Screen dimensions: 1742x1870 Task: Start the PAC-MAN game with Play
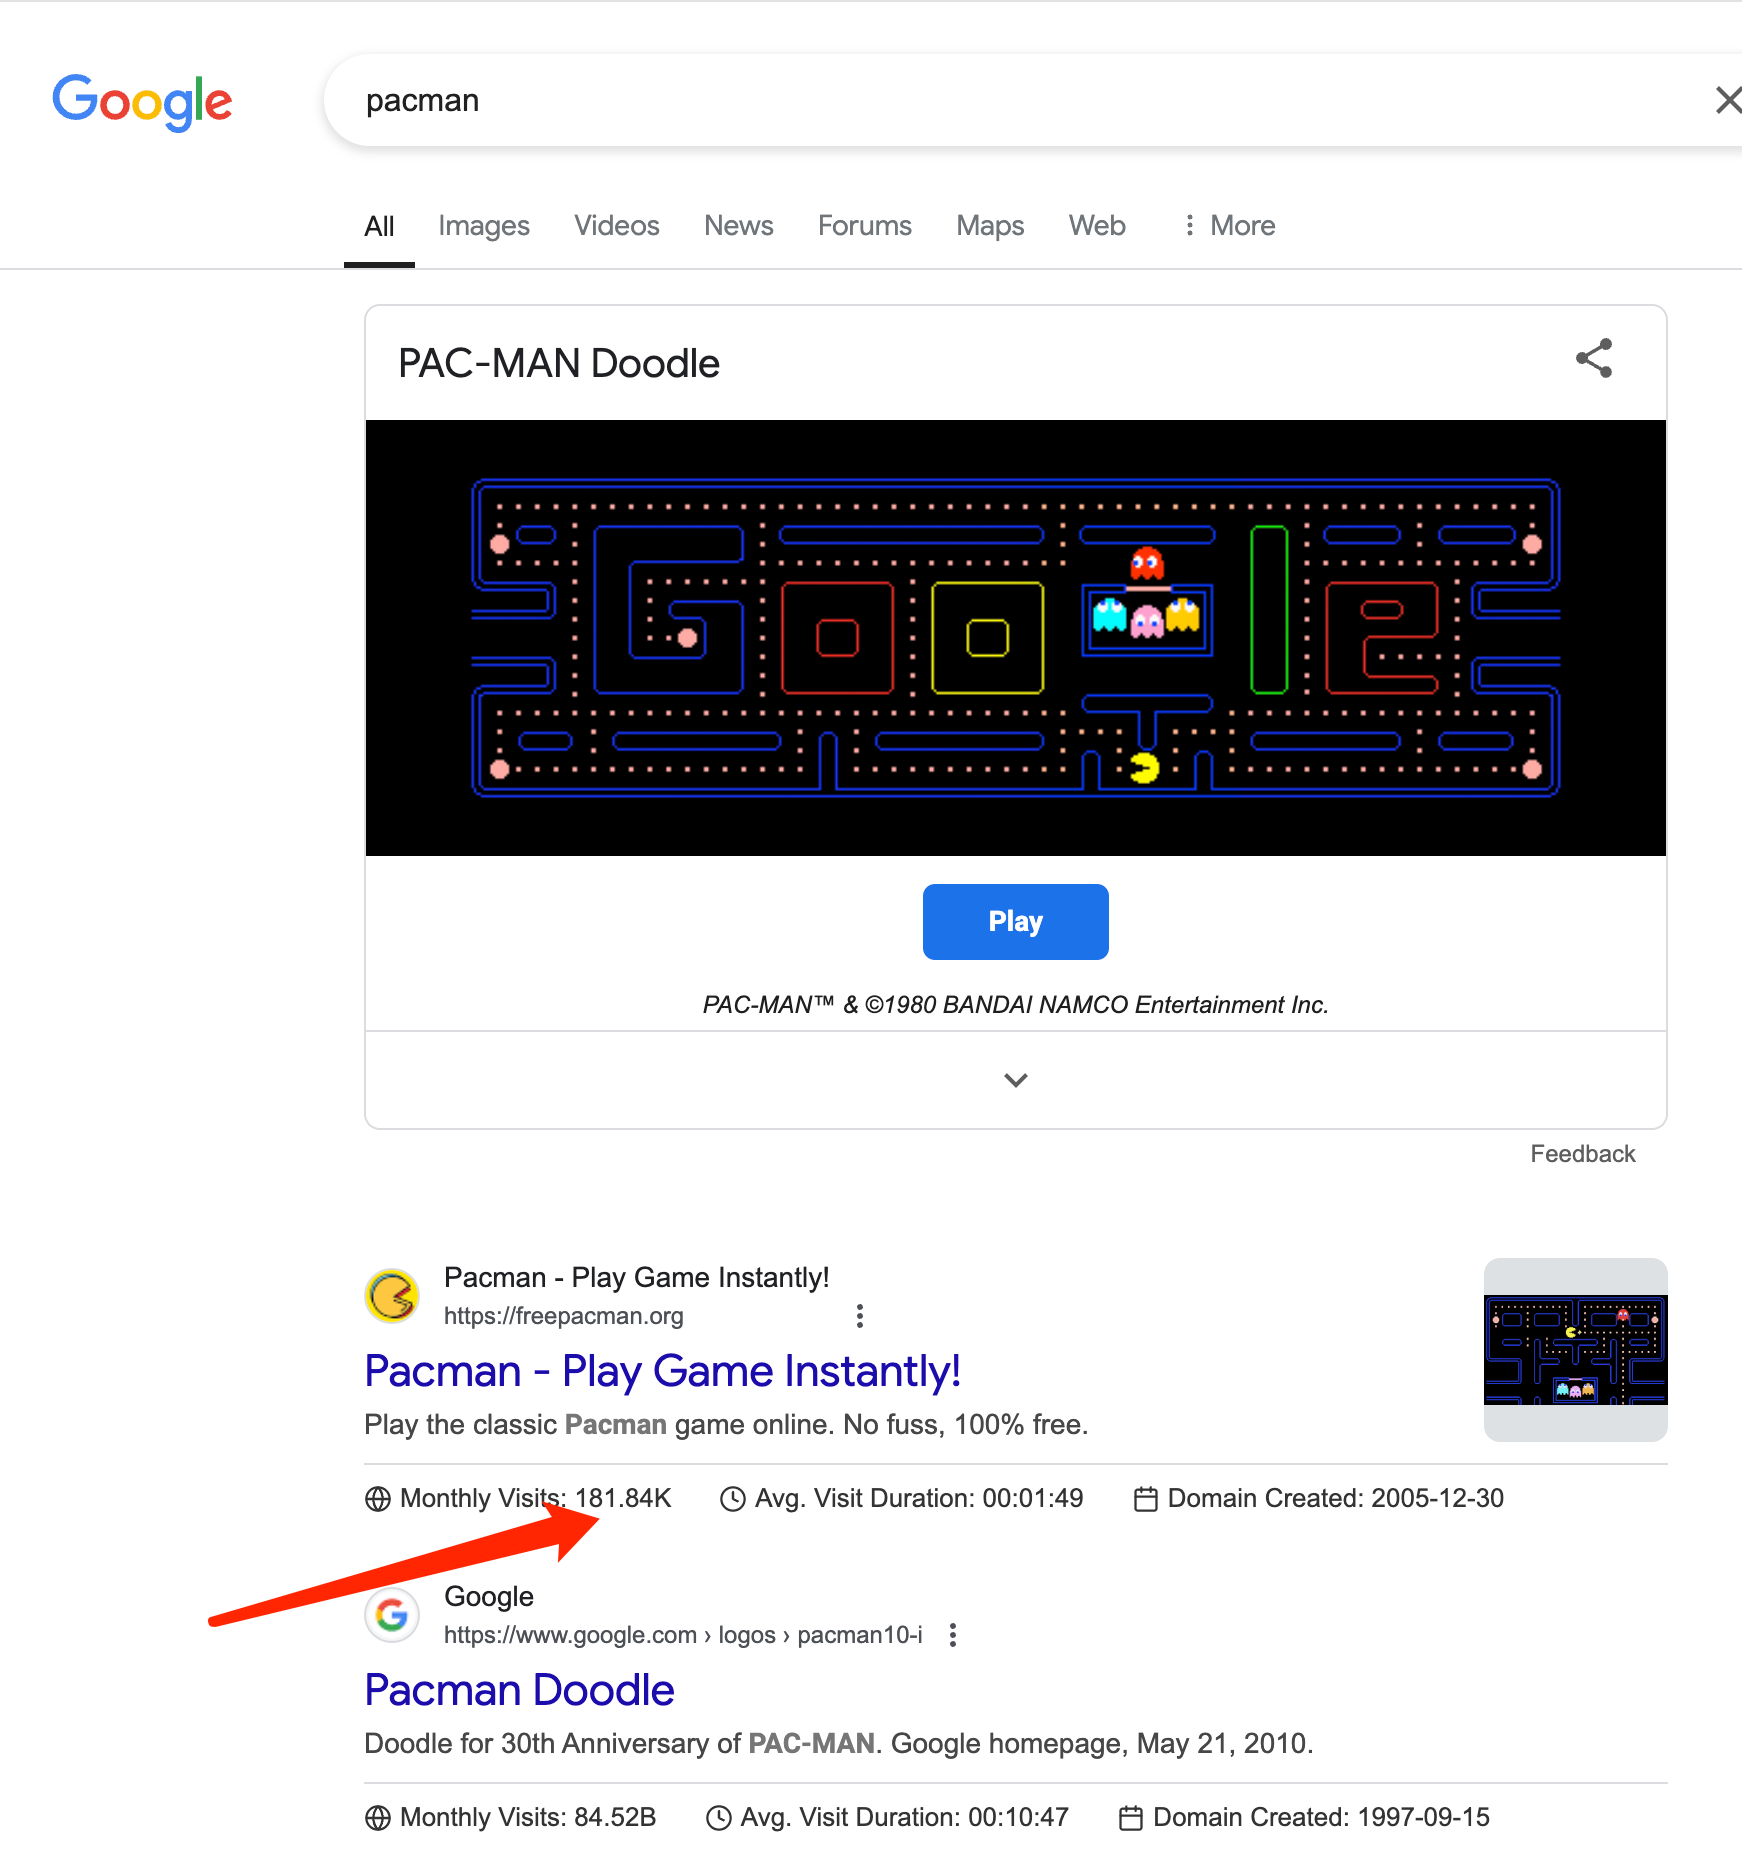1016,922
